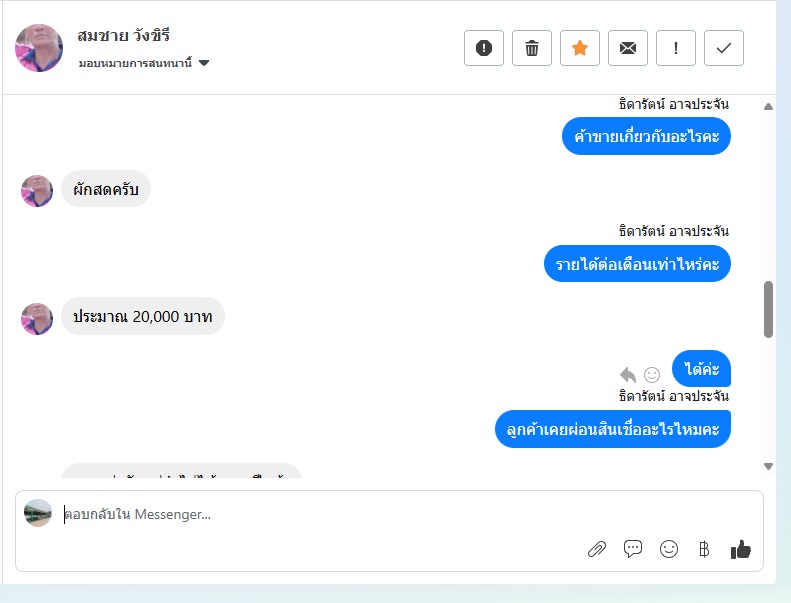This screenshot has width=791, height=603.
Task: Delete conversation using trash can icon
Action: 532,48
